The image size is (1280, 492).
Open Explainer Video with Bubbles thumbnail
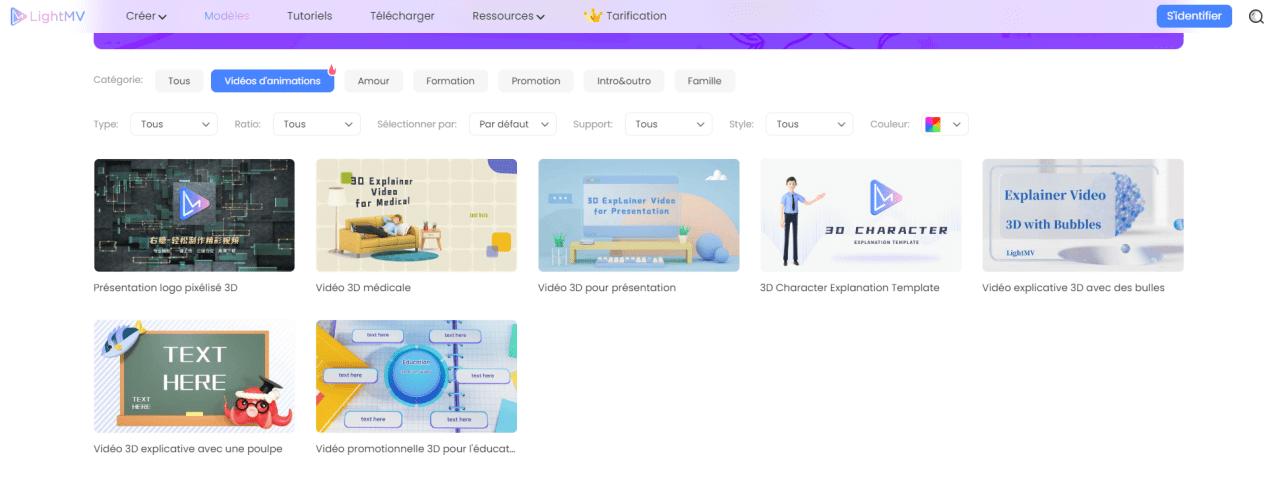(x=1083, y=215)
